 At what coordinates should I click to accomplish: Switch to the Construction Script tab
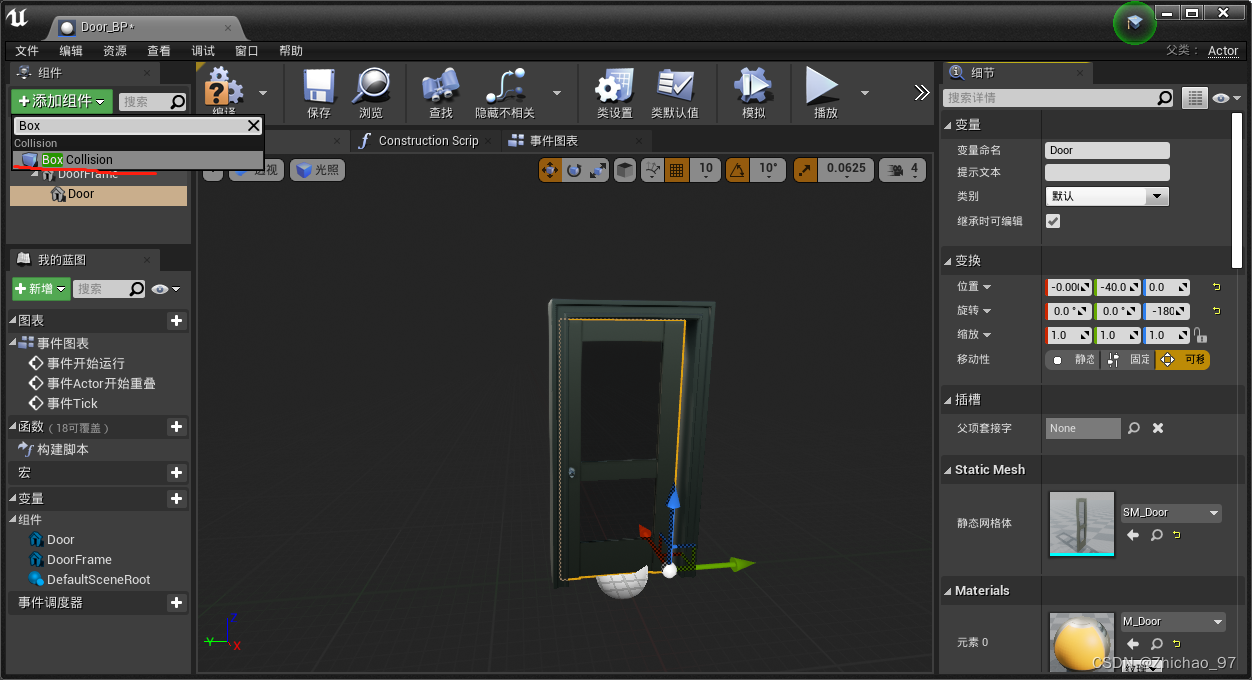pyautogui.click(x=427, y=141)
